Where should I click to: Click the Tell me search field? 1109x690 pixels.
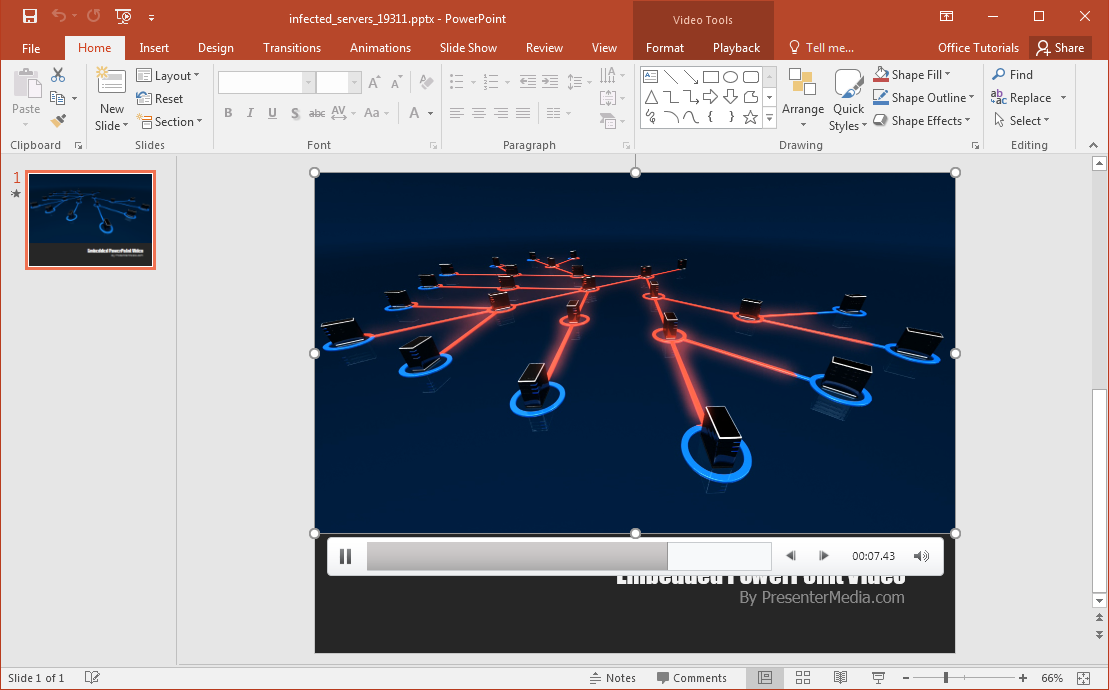[822, 48]
